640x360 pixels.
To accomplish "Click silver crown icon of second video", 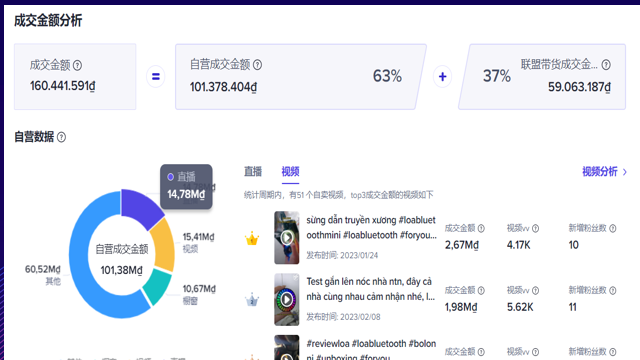I will tap(252, 300).
